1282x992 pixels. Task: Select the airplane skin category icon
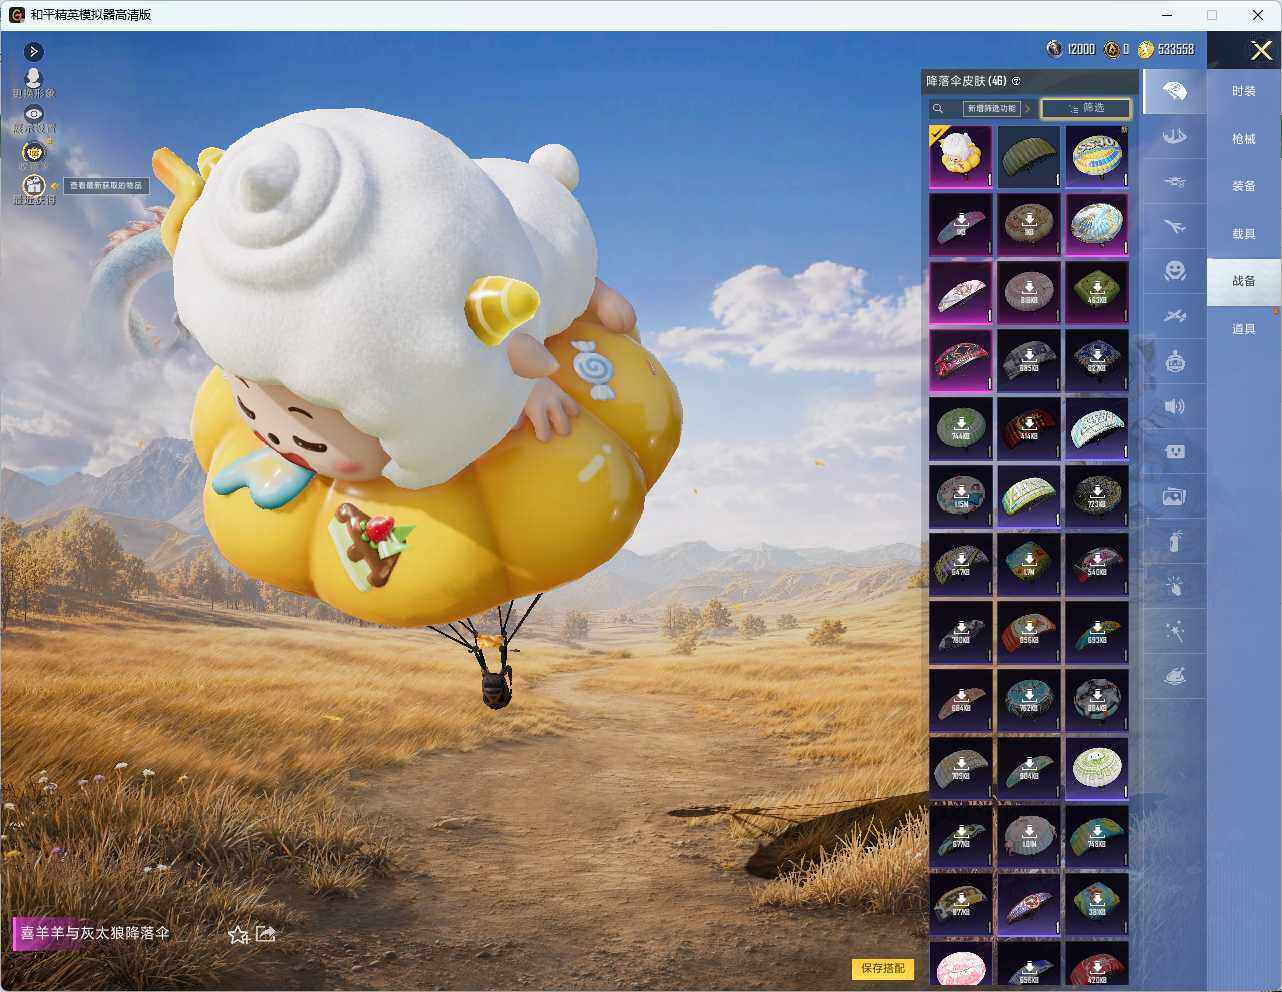click(x=1174, y=227)
